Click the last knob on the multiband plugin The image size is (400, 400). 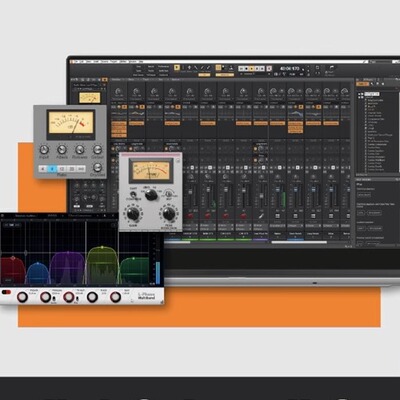pyautogui.click(x=115, y=297)
